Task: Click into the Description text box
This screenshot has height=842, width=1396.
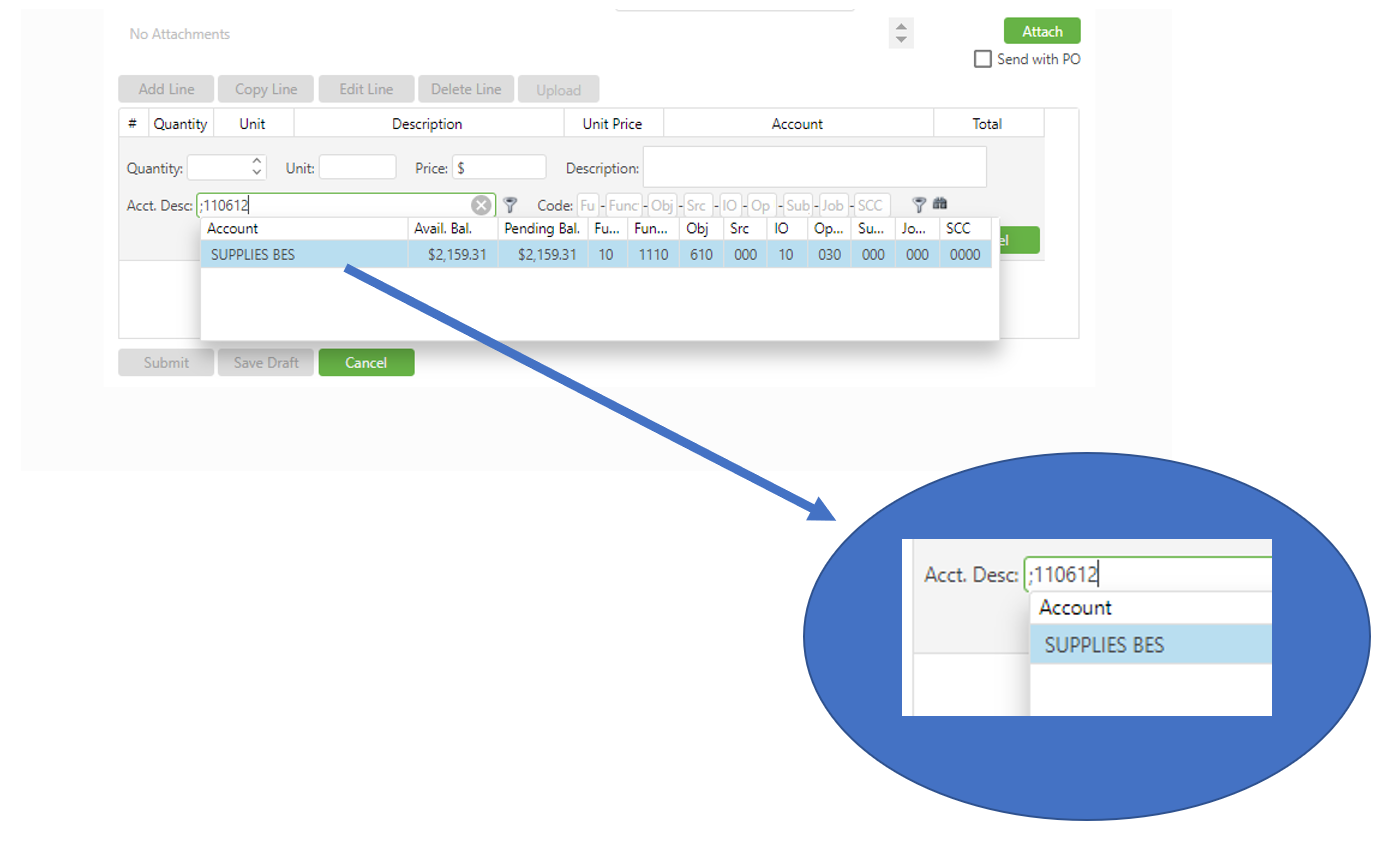Action: [814, 167]
